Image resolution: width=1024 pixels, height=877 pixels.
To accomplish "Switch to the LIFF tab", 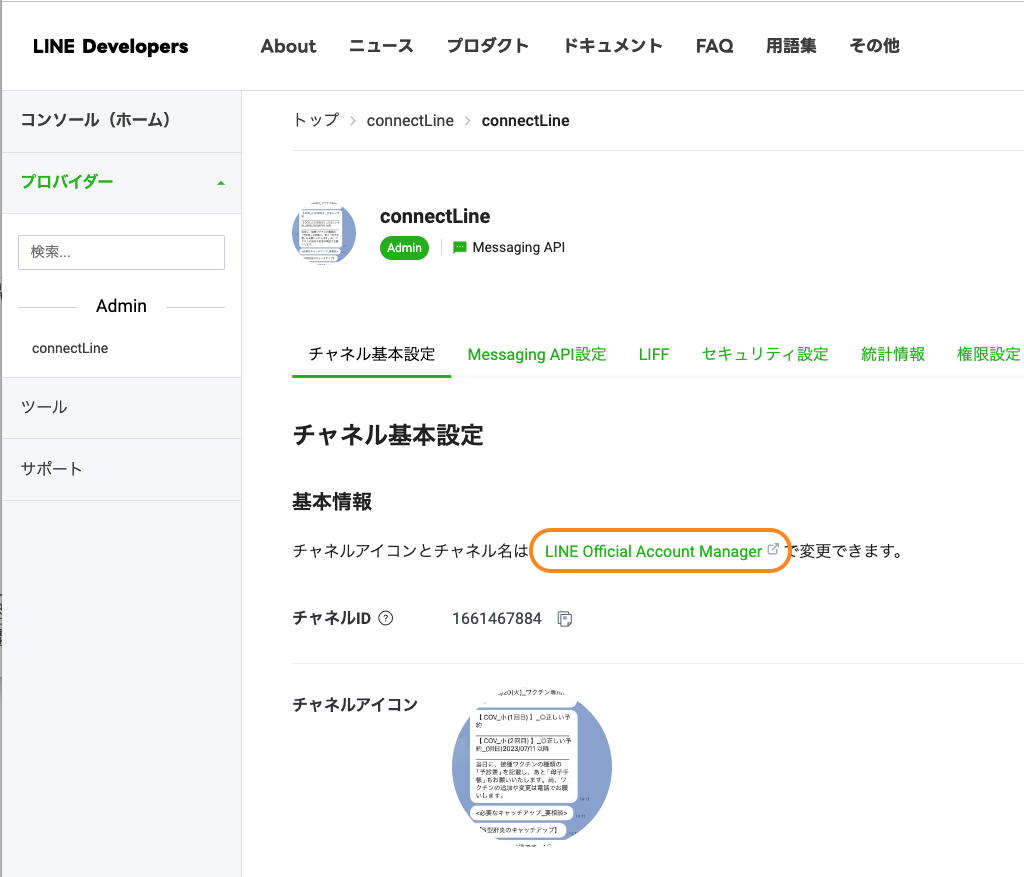I will [654, 355].
